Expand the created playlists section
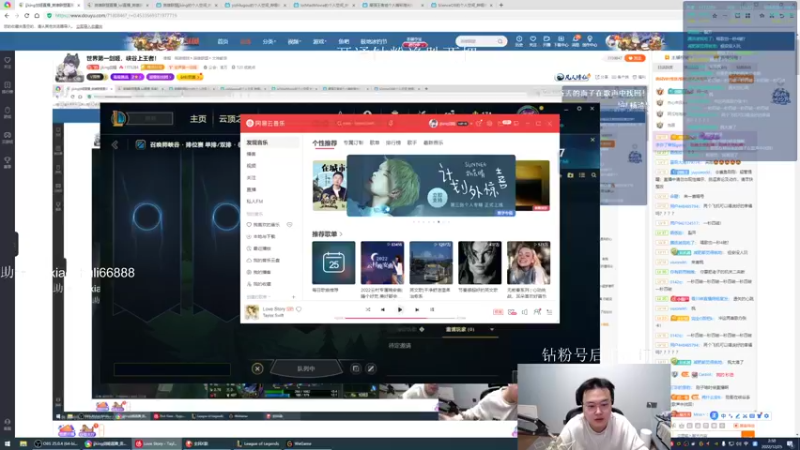The width and height of the screenshot is (800, 450). [258, 296]
